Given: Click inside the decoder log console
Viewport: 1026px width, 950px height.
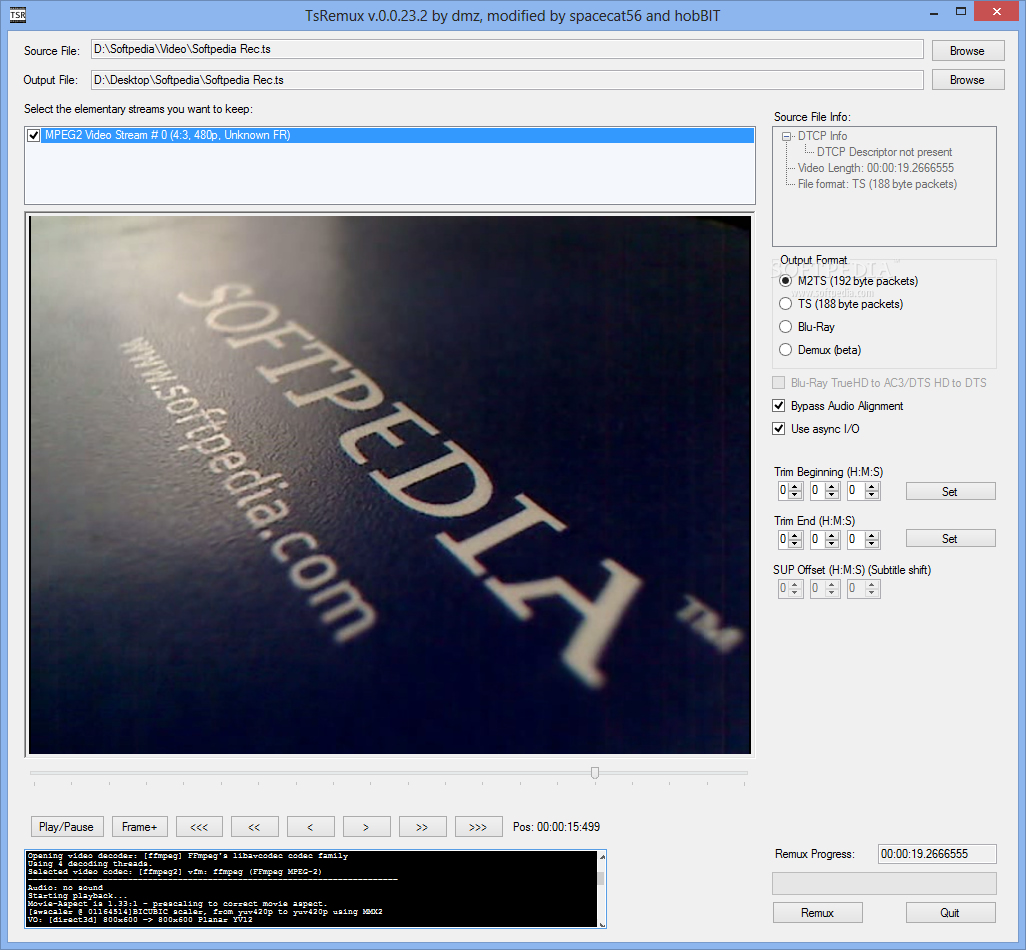Looking at the screenshot, I should click(x=311, y=888).
